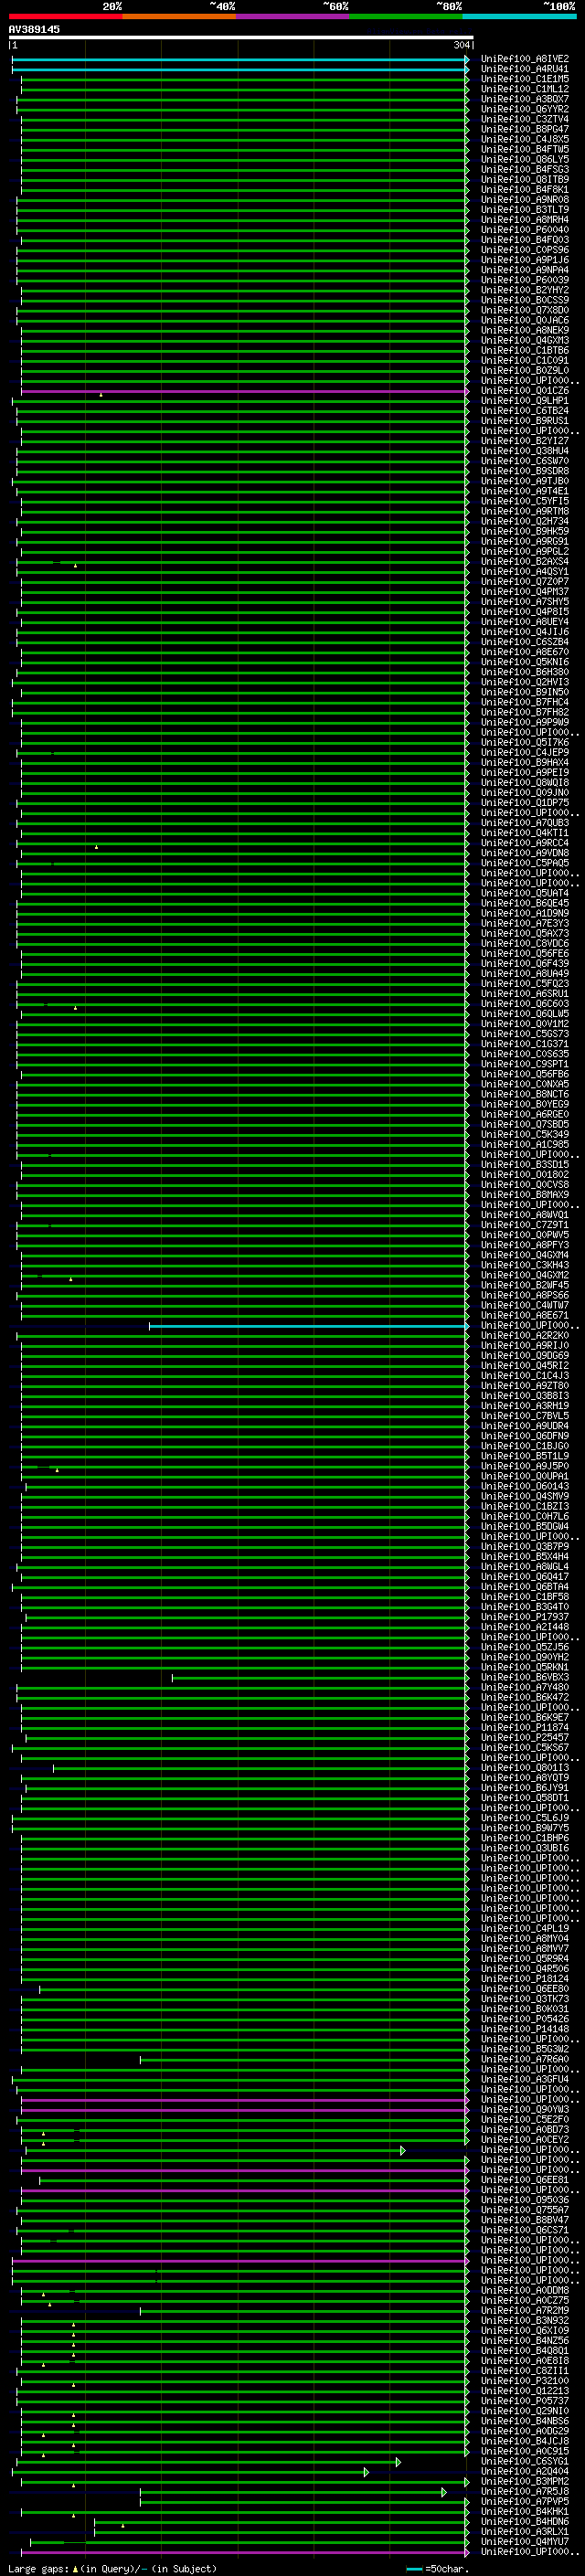Viewport: 585px width, 2576px height.
Task: Click the purple ~60% identity legend segment
Action: point(292,16)
